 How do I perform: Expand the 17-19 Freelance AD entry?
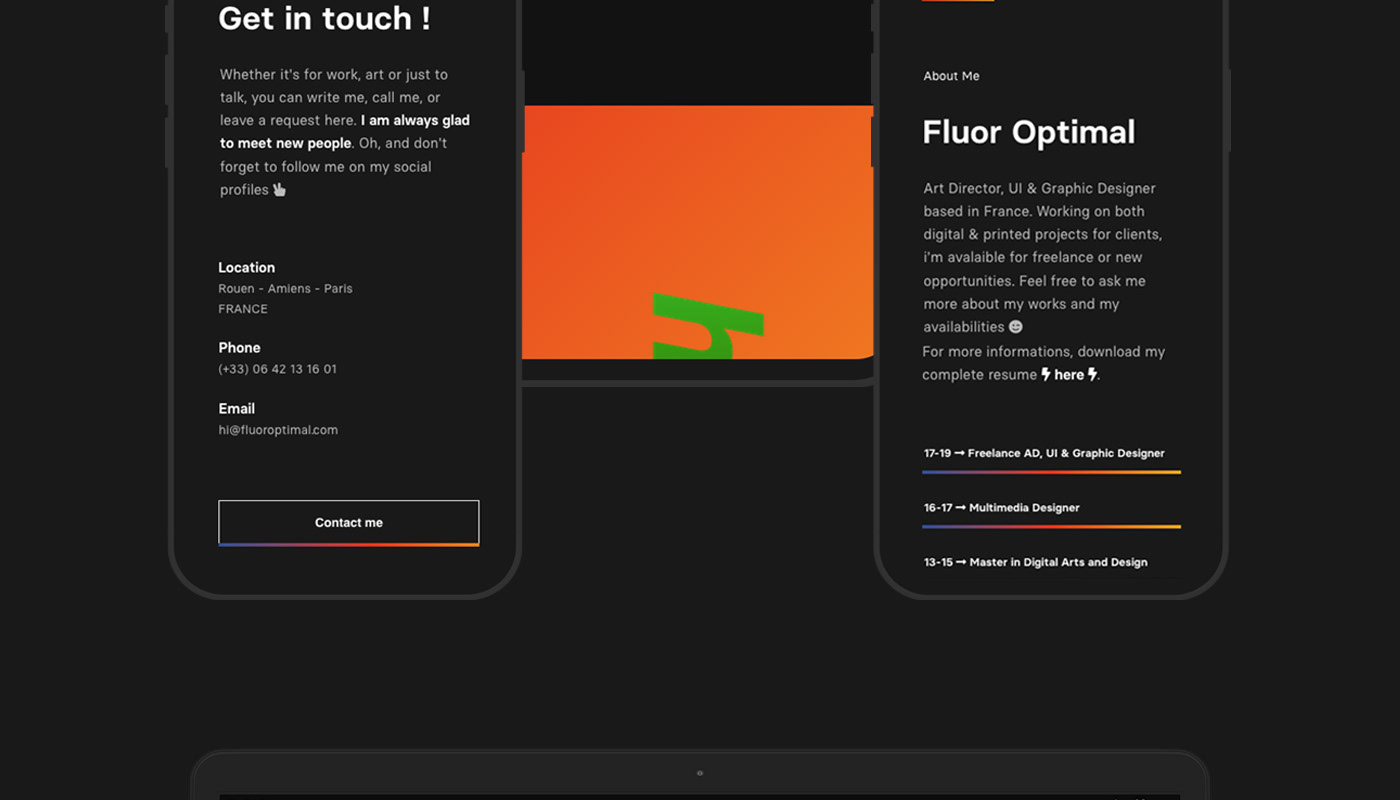point(1044,453)
